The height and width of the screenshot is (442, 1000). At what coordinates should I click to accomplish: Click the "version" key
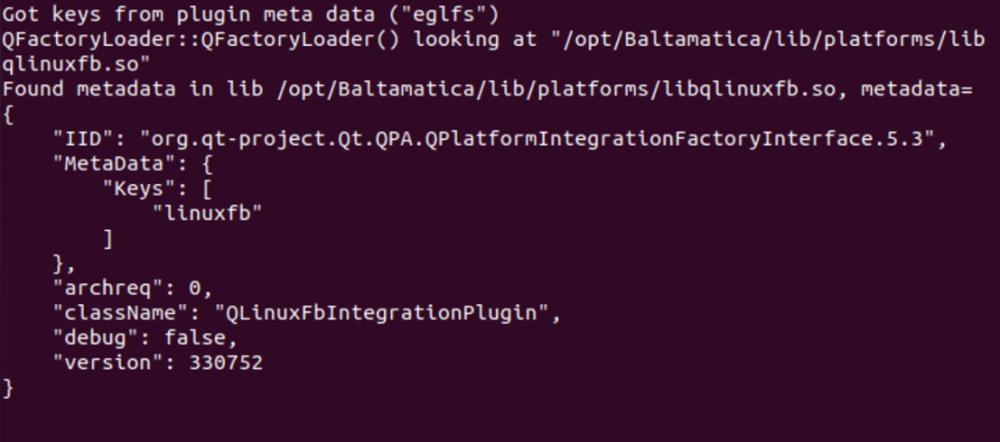(109, 363)
